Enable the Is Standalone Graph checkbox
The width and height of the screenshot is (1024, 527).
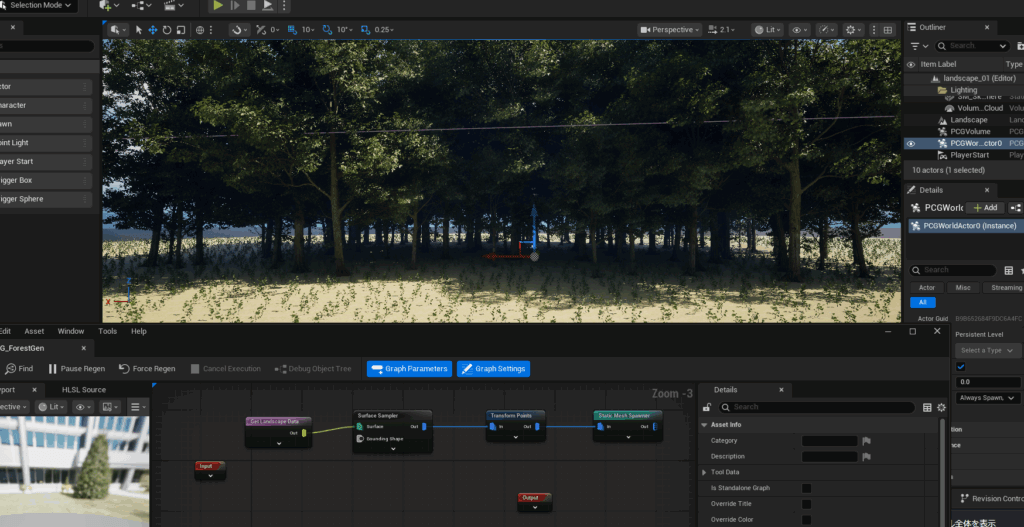(807, 488)
